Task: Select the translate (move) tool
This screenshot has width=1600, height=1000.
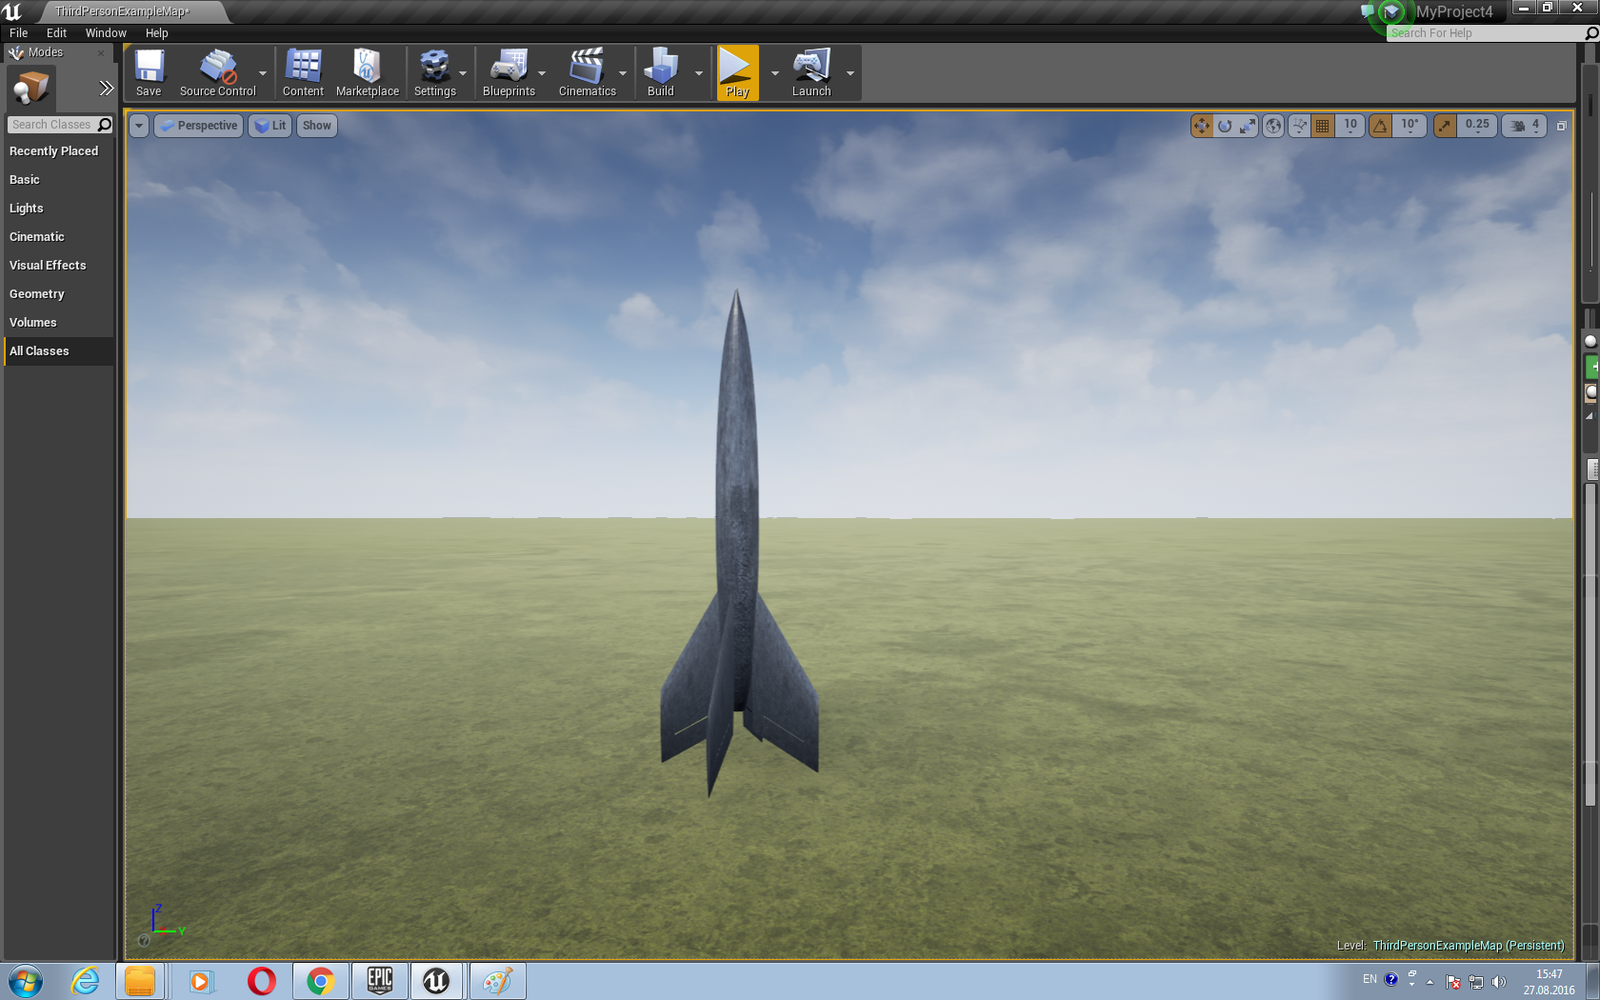Action: coord(1202,126)
